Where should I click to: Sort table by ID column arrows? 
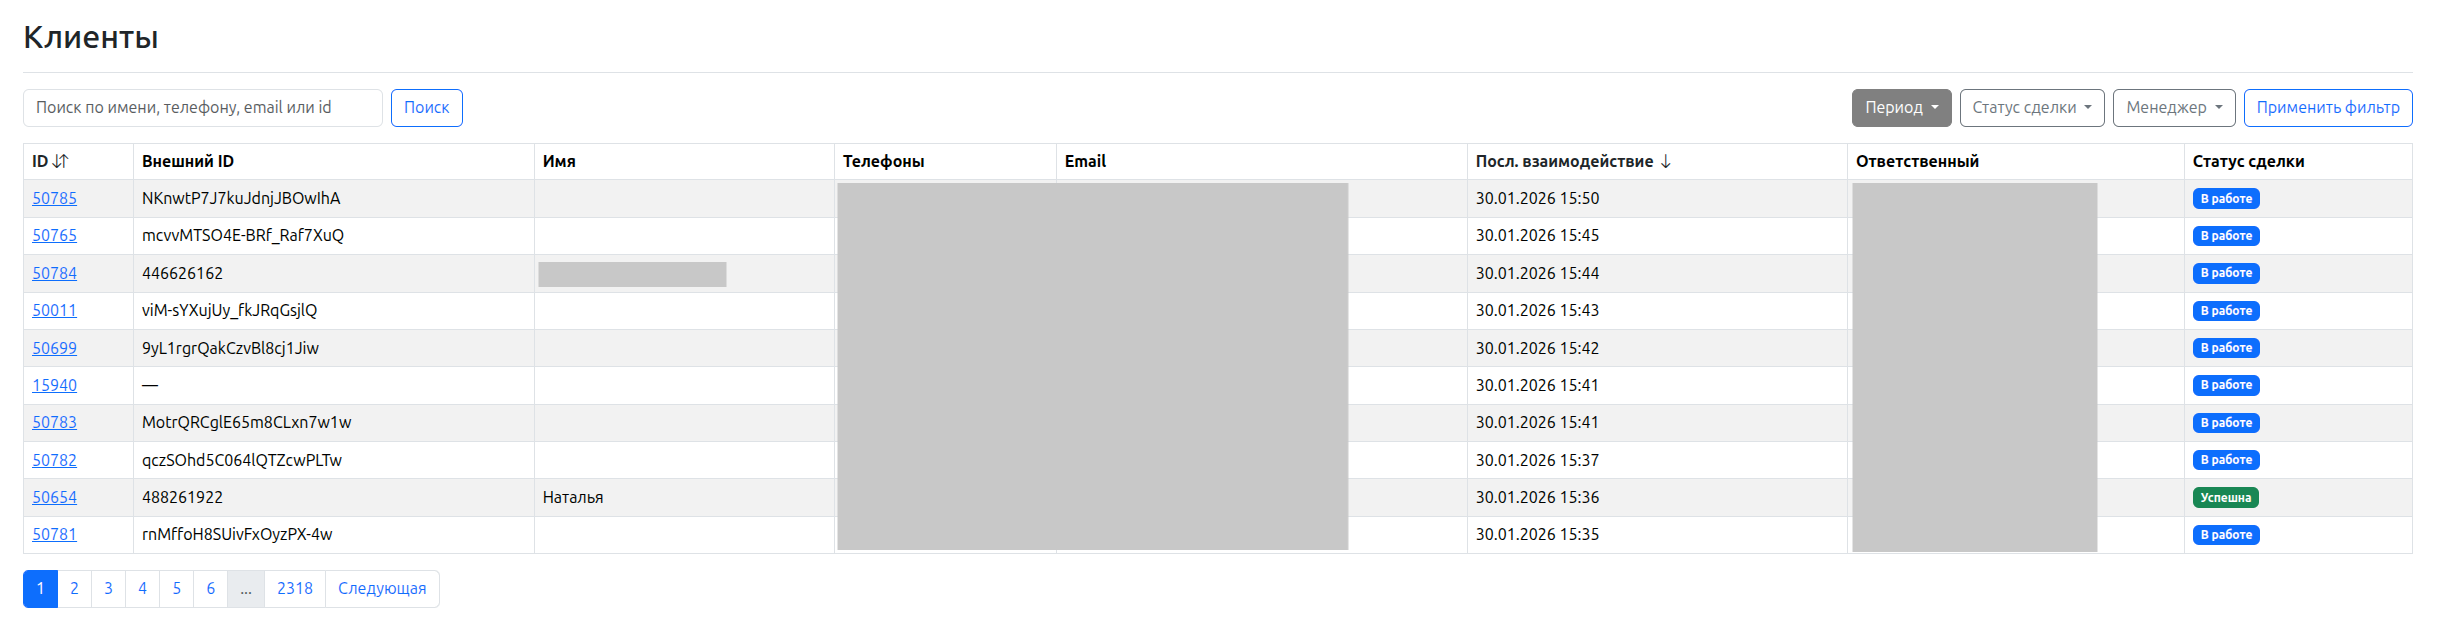(61, 161)
